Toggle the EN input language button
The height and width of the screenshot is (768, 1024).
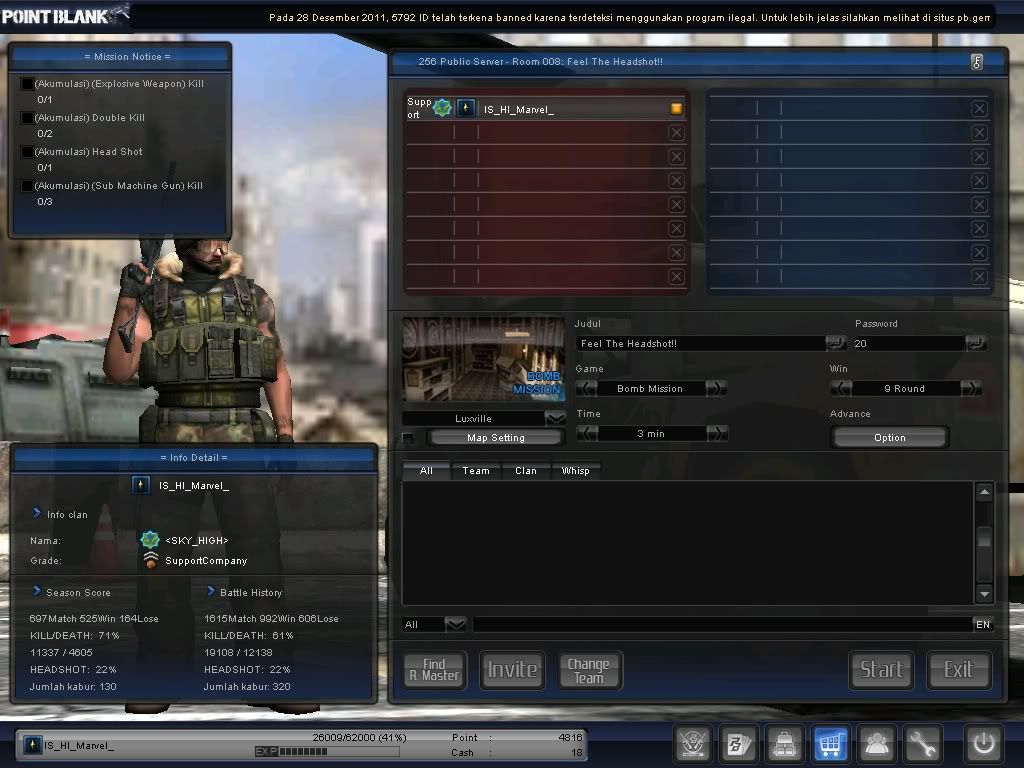coord(983,624)
